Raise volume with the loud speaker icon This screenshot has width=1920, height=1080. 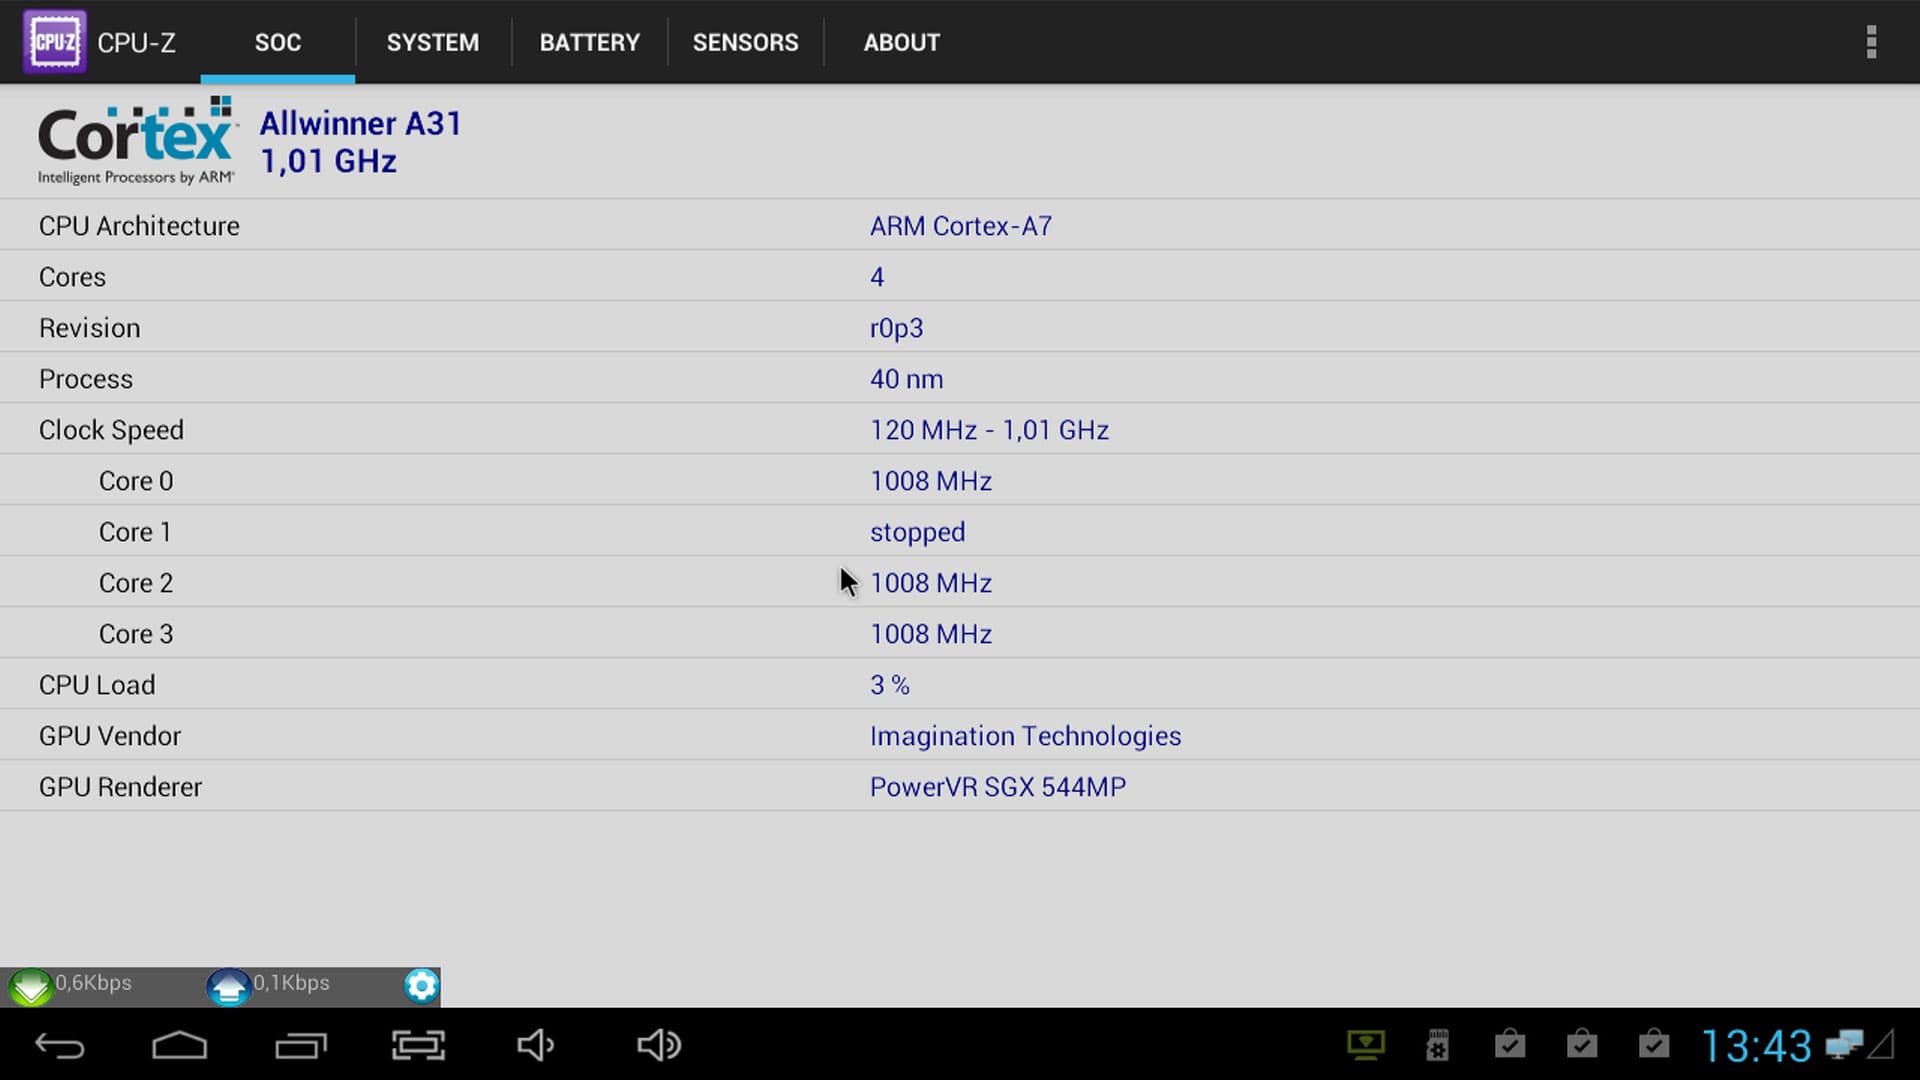[x=659, y=1046]
